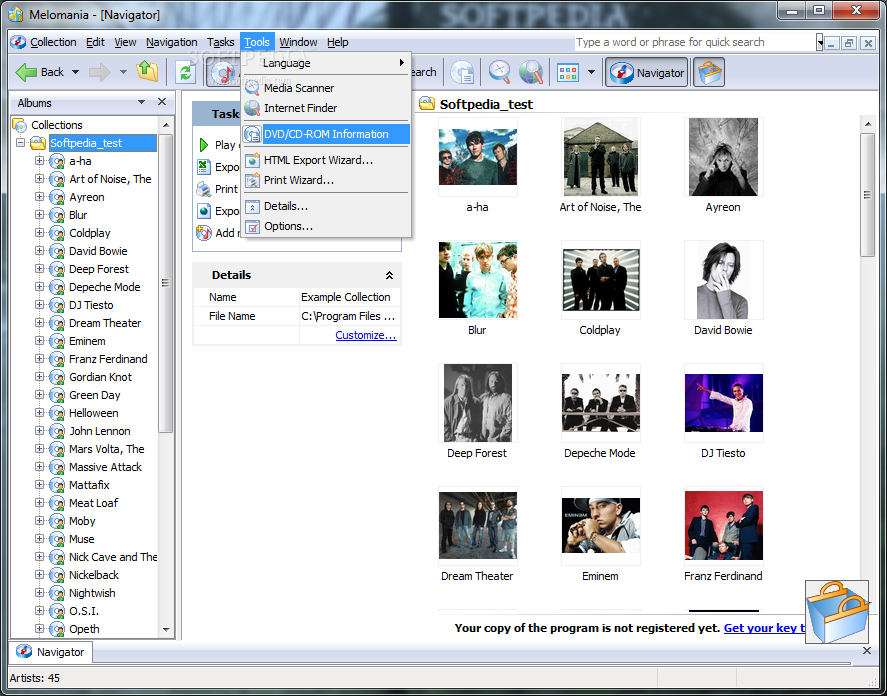Open the Blur artist thumbnail
887x696 pixels.
pyautogui.click(x=477, y=280)
